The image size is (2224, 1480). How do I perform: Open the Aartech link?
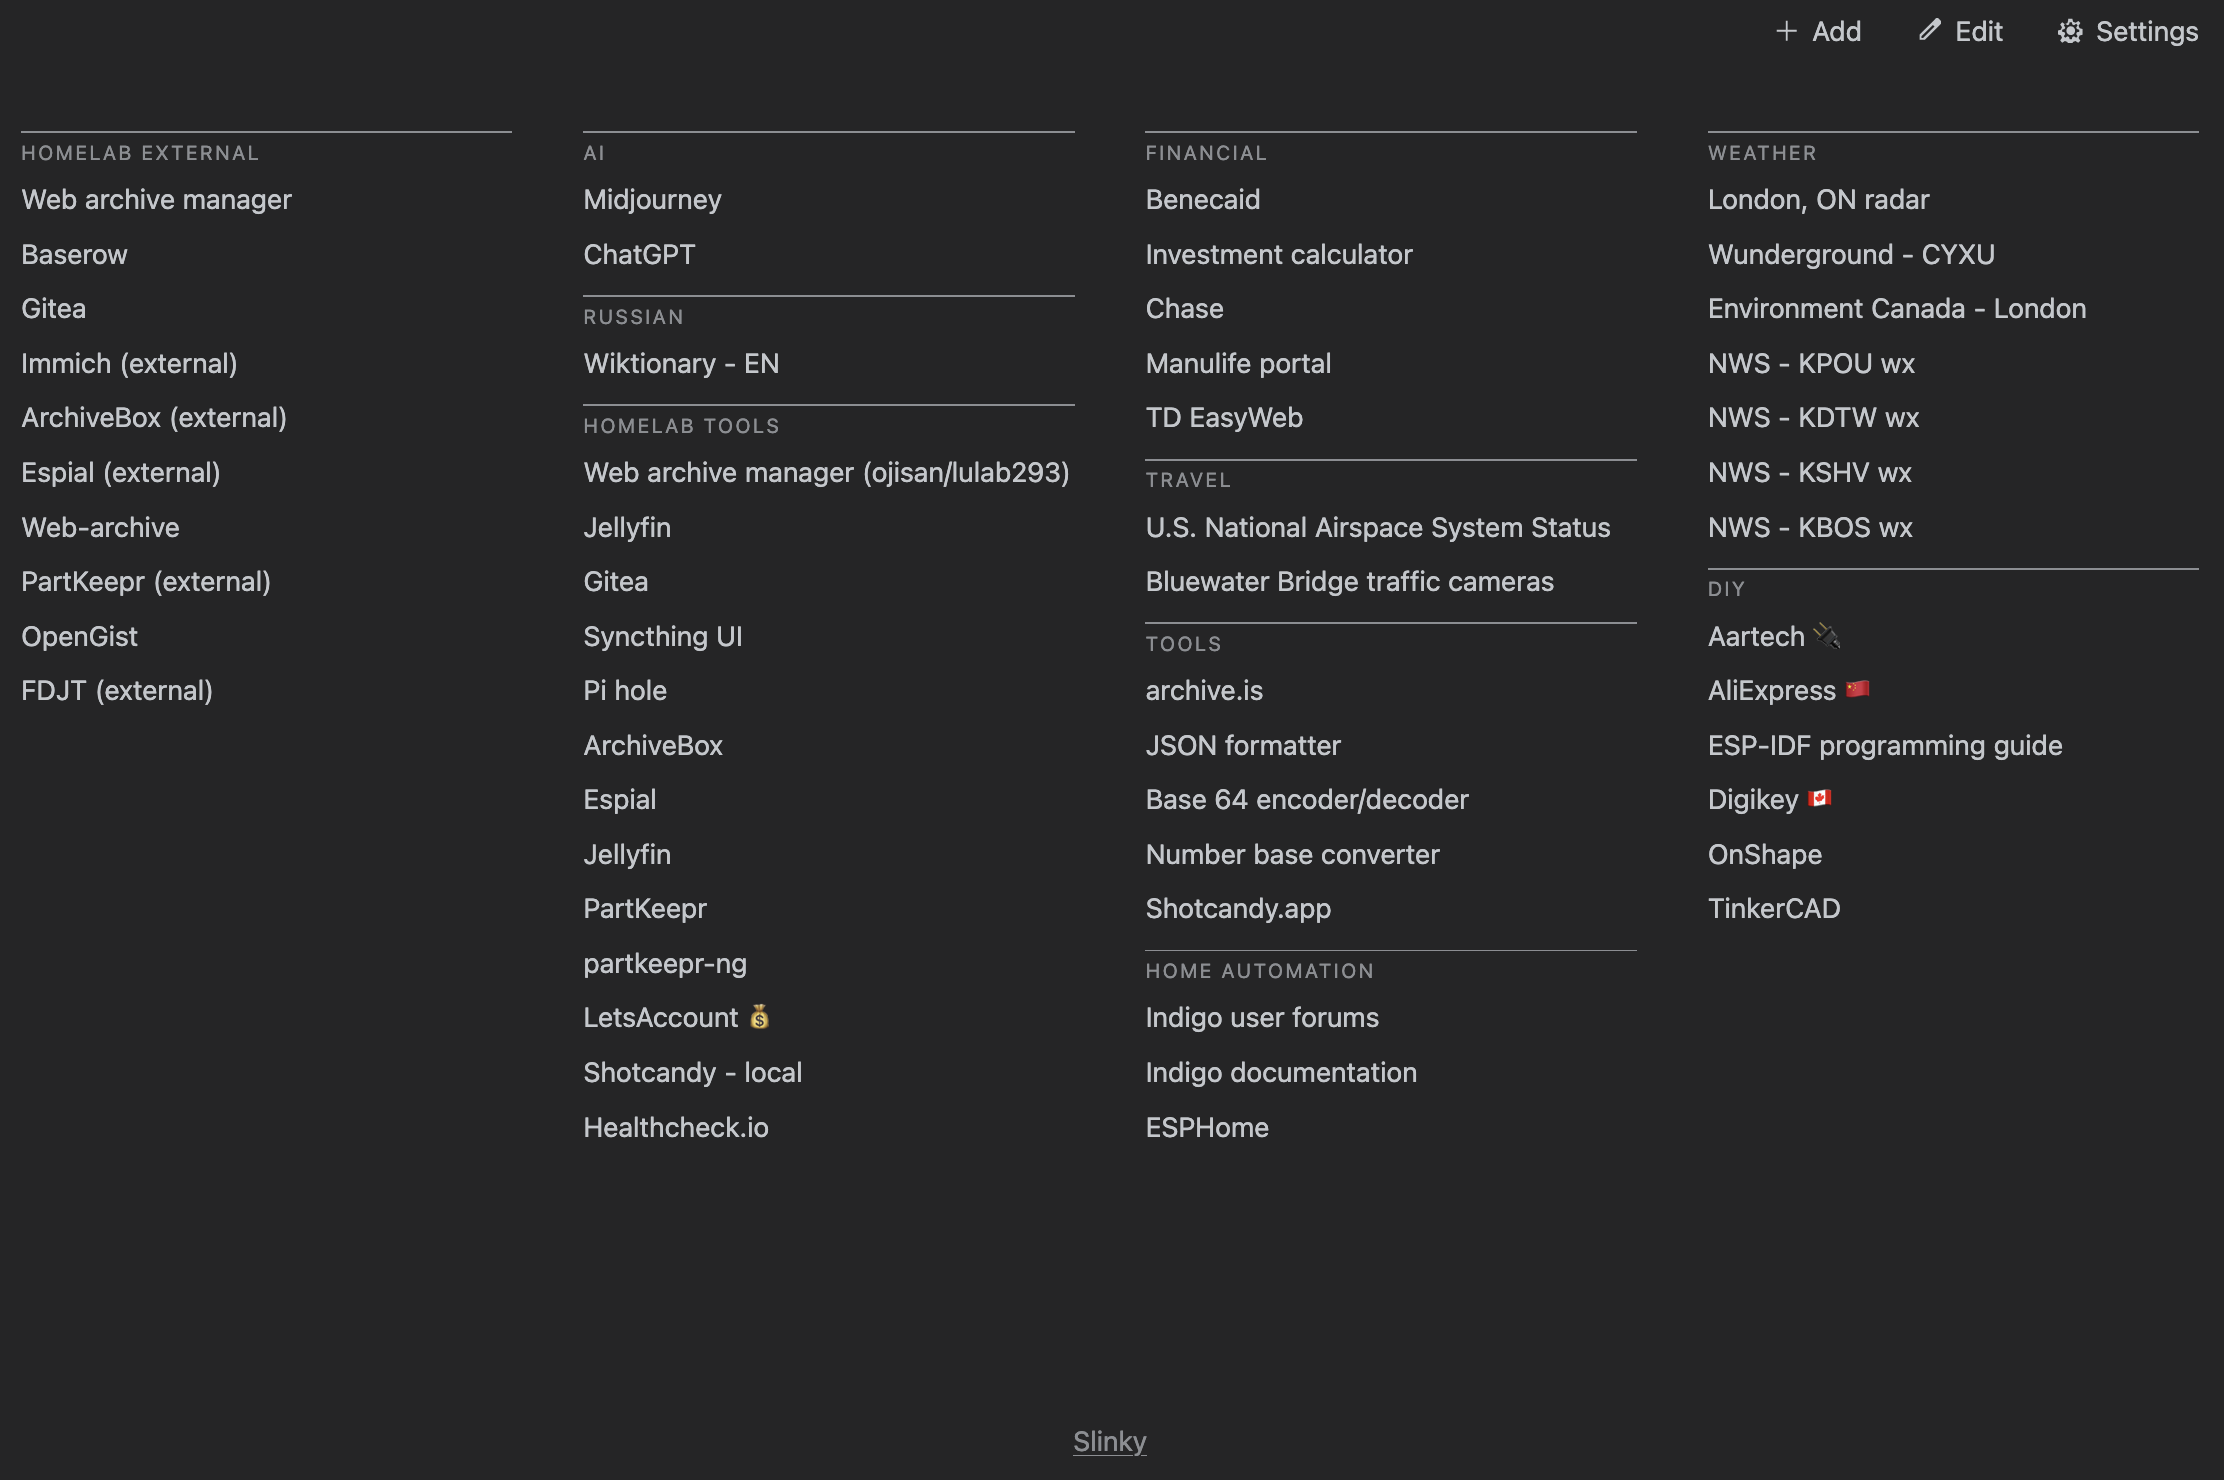click(x=1775, y=636)
